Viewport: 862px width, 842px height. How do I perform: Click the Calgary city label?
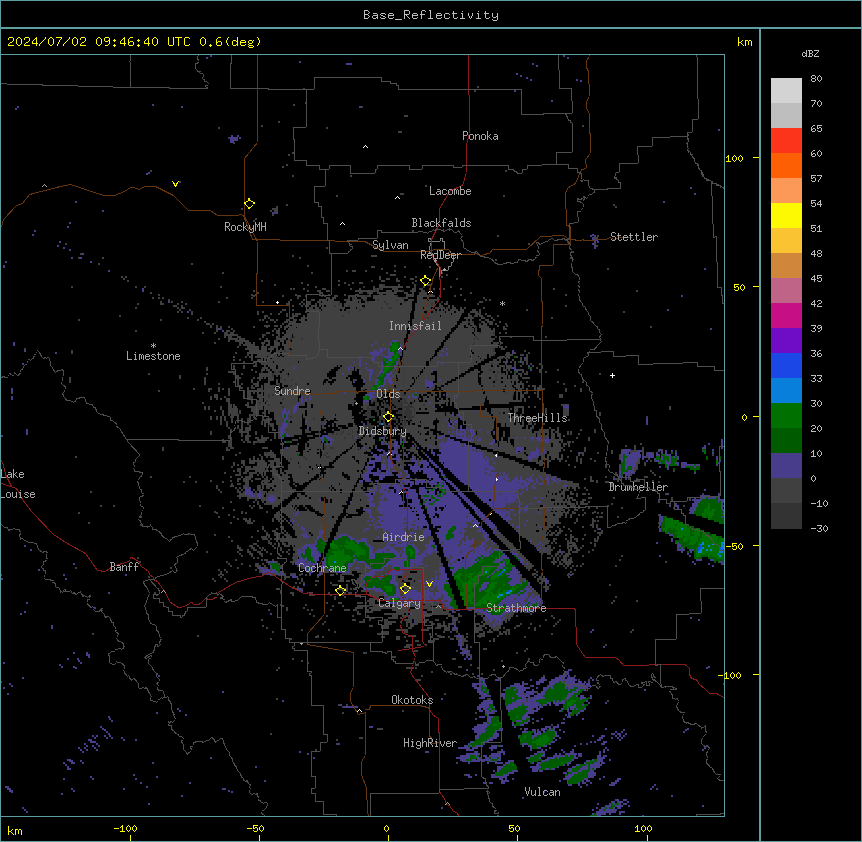(x=399, y=603)
